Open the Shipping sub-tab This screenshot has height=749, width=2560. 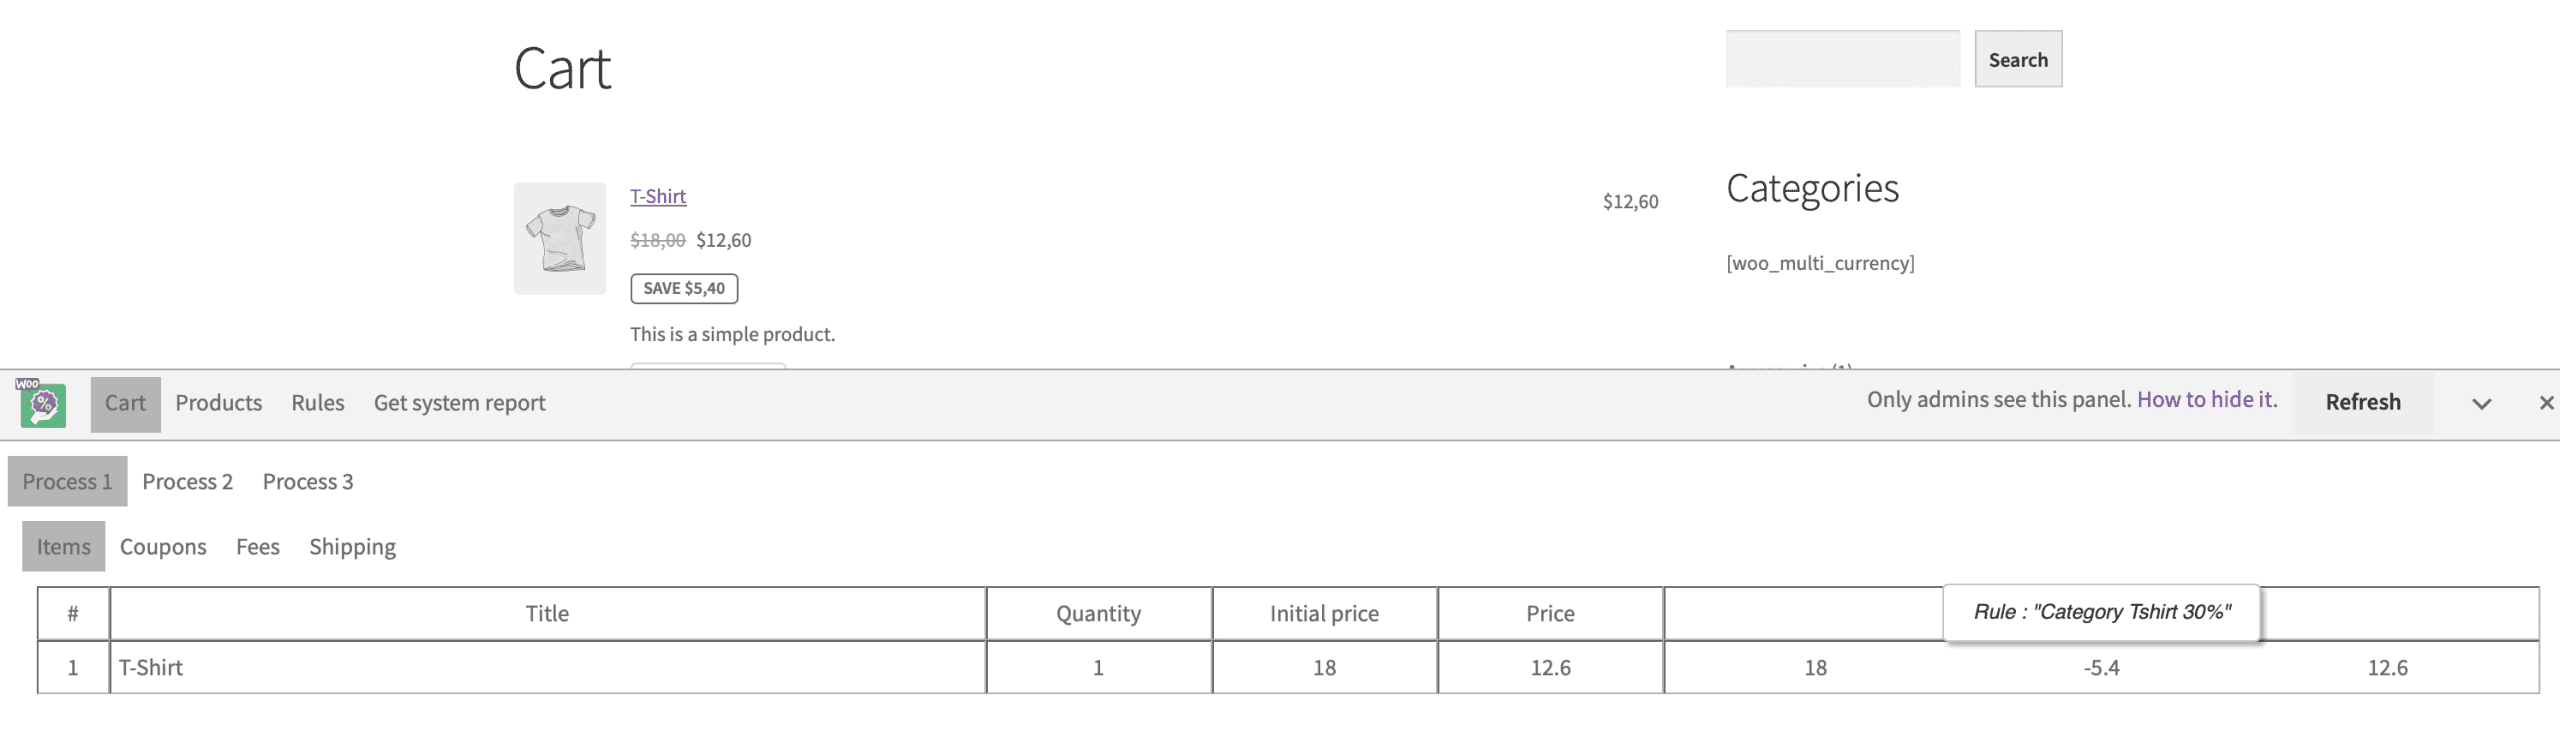pyautogui.click(x=352, y=546)
